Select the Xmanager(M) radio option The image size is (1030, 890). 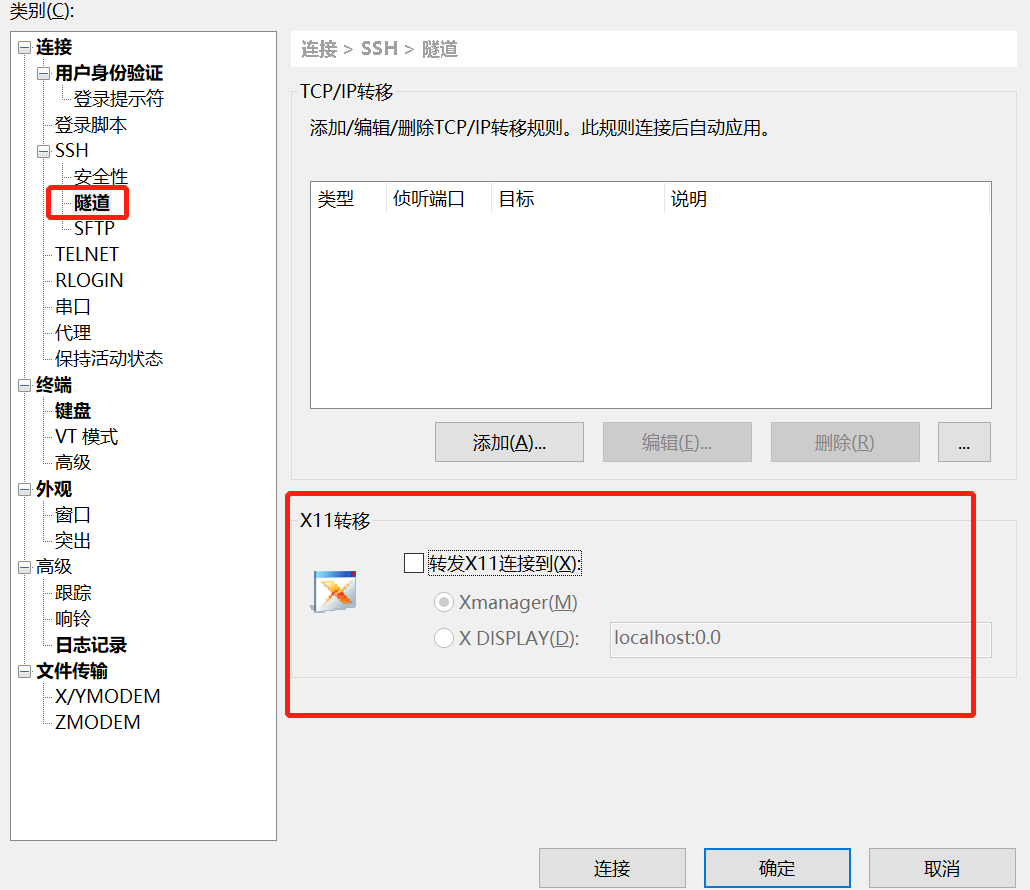point(444,602)
